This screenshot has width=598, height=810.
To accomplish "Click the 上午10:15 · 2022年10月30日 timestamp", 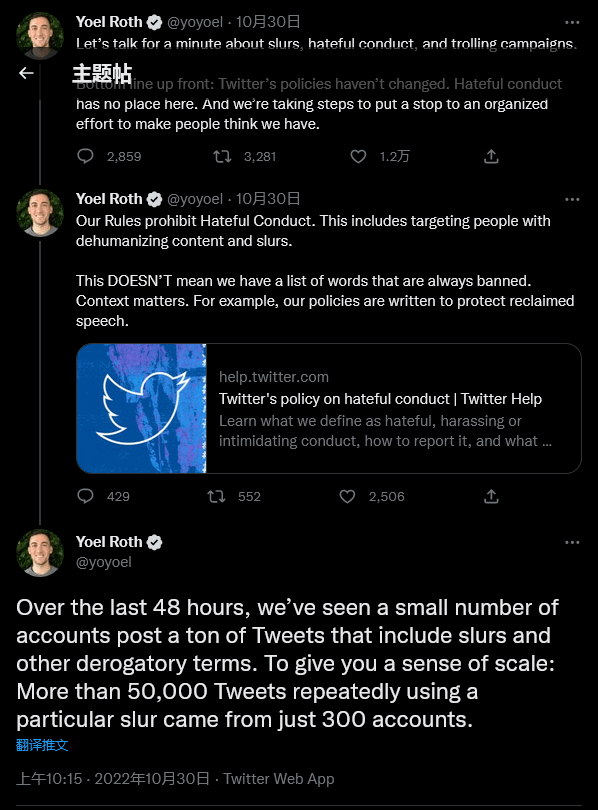I will [x=113, y=778].
